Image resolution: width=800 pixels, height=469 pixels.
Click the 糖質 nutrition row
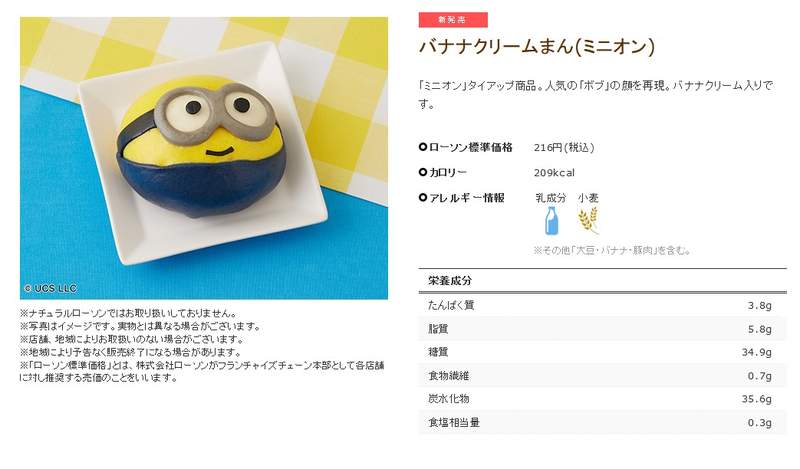[603, 352]
